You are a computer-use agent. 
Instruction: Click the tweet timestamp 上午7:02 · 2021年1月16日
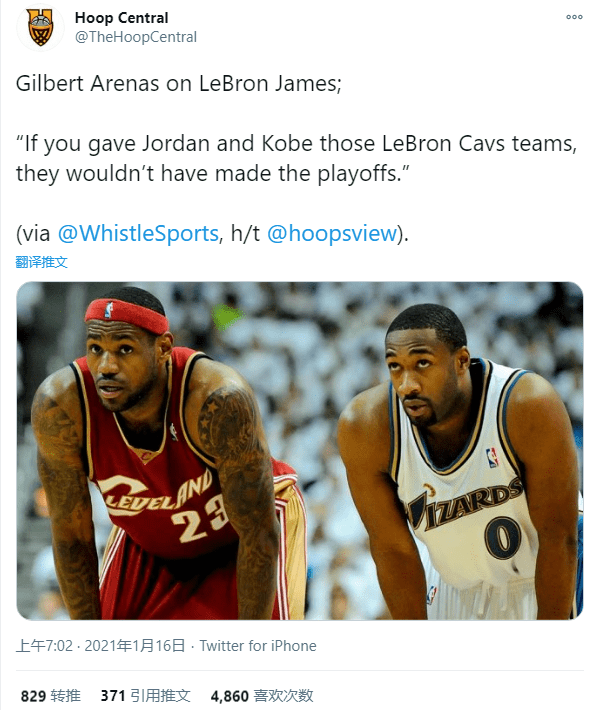pyautogui.click(x=101, y=645)
